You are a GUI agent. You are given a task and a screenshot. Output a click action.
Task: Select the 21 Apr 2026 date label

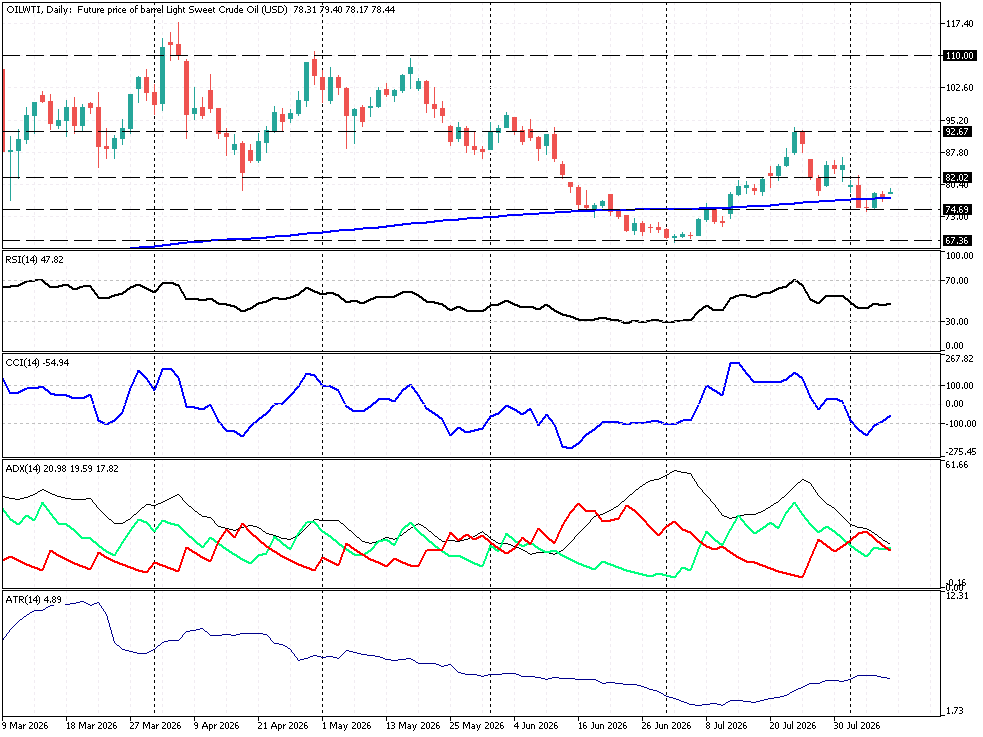tap(283, 726)
